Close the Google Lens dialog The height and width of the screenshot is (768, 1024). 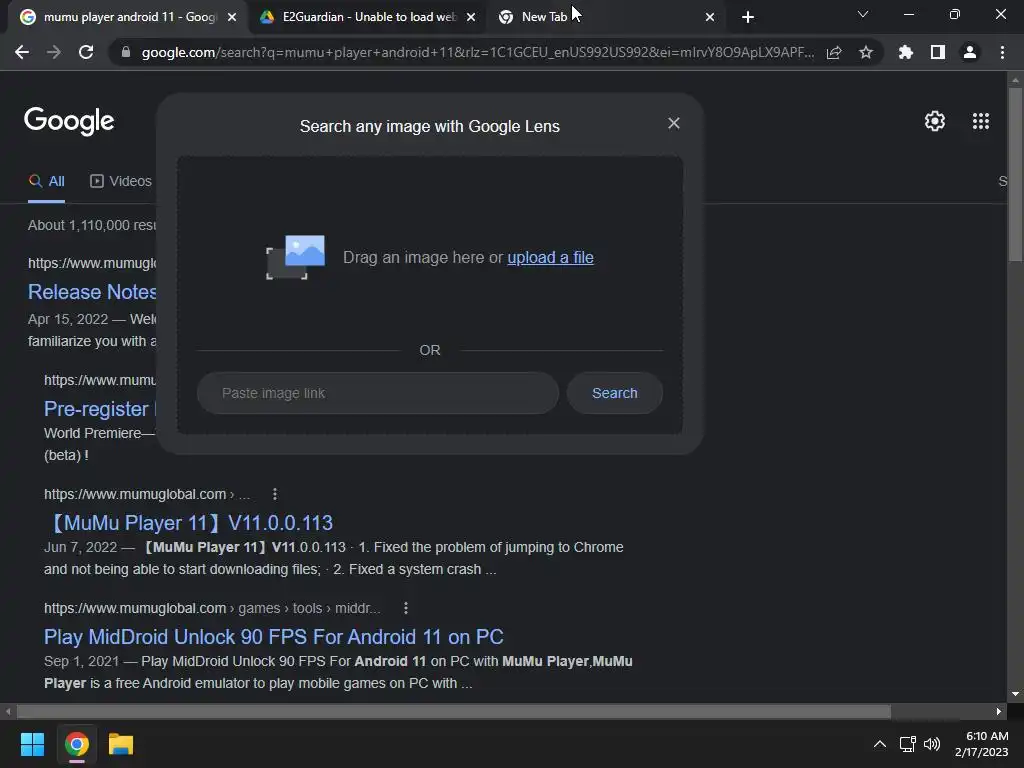(x=674, y=123)
